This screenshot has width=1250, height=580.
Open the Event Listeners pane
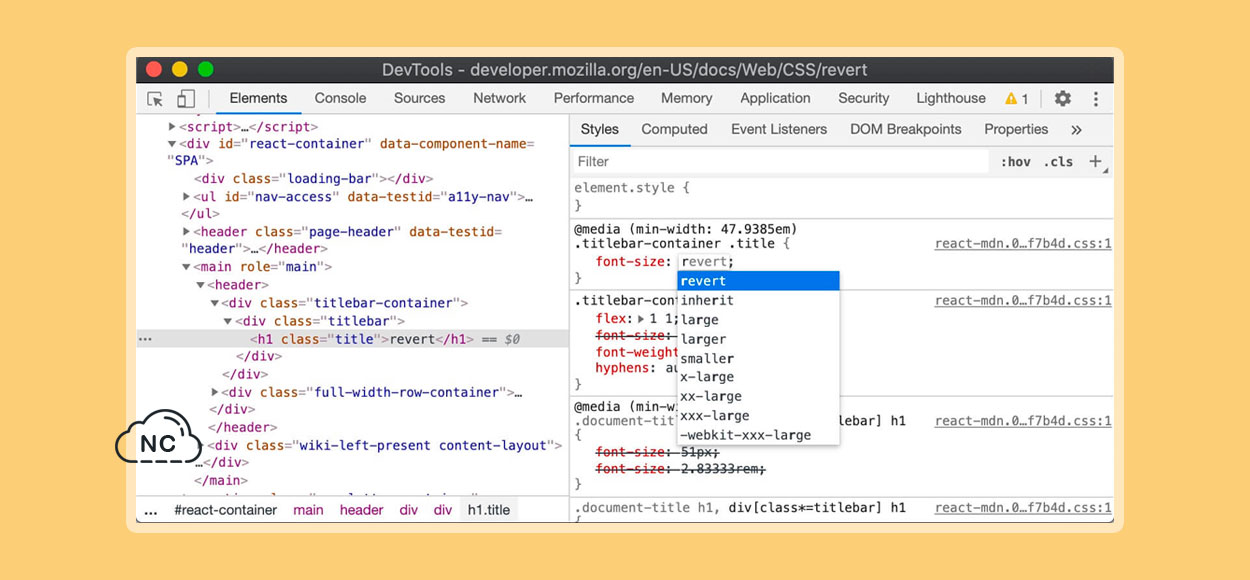coord(779,129)
